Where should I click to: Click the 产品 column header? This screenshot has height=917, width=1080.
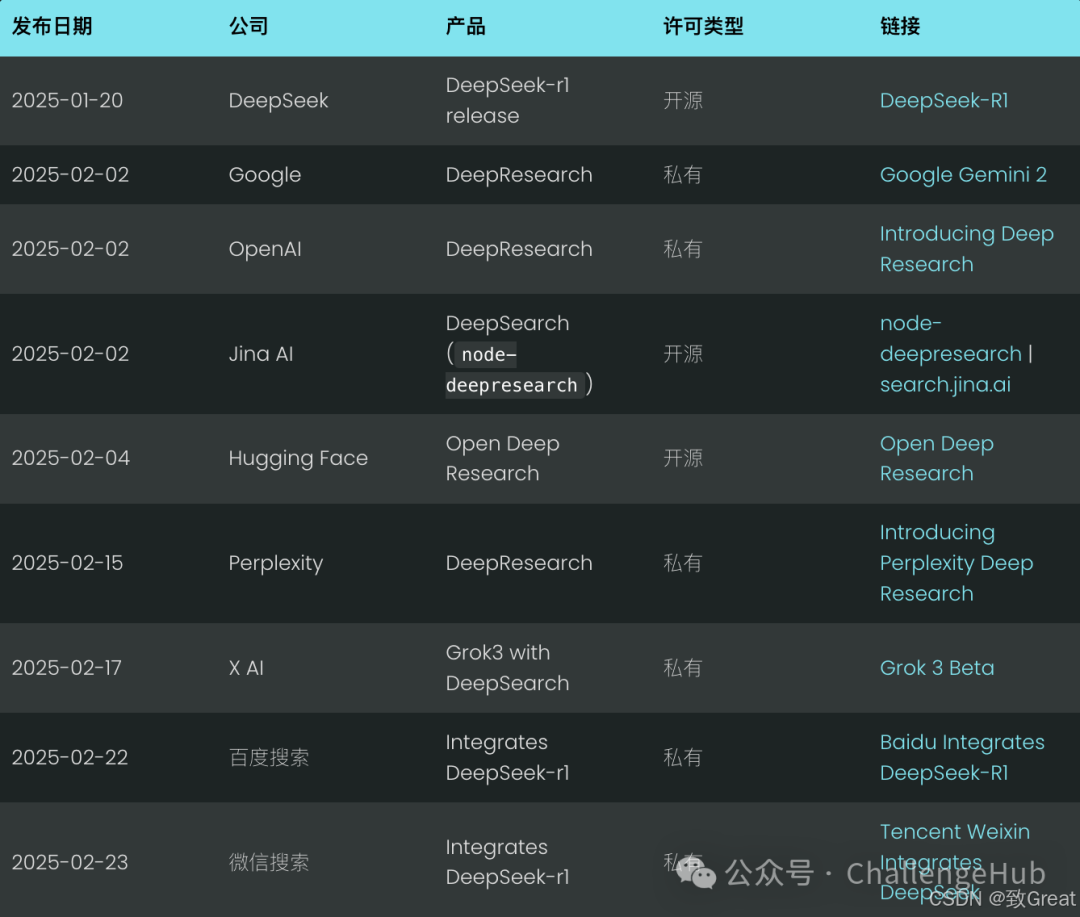[464, 27]
